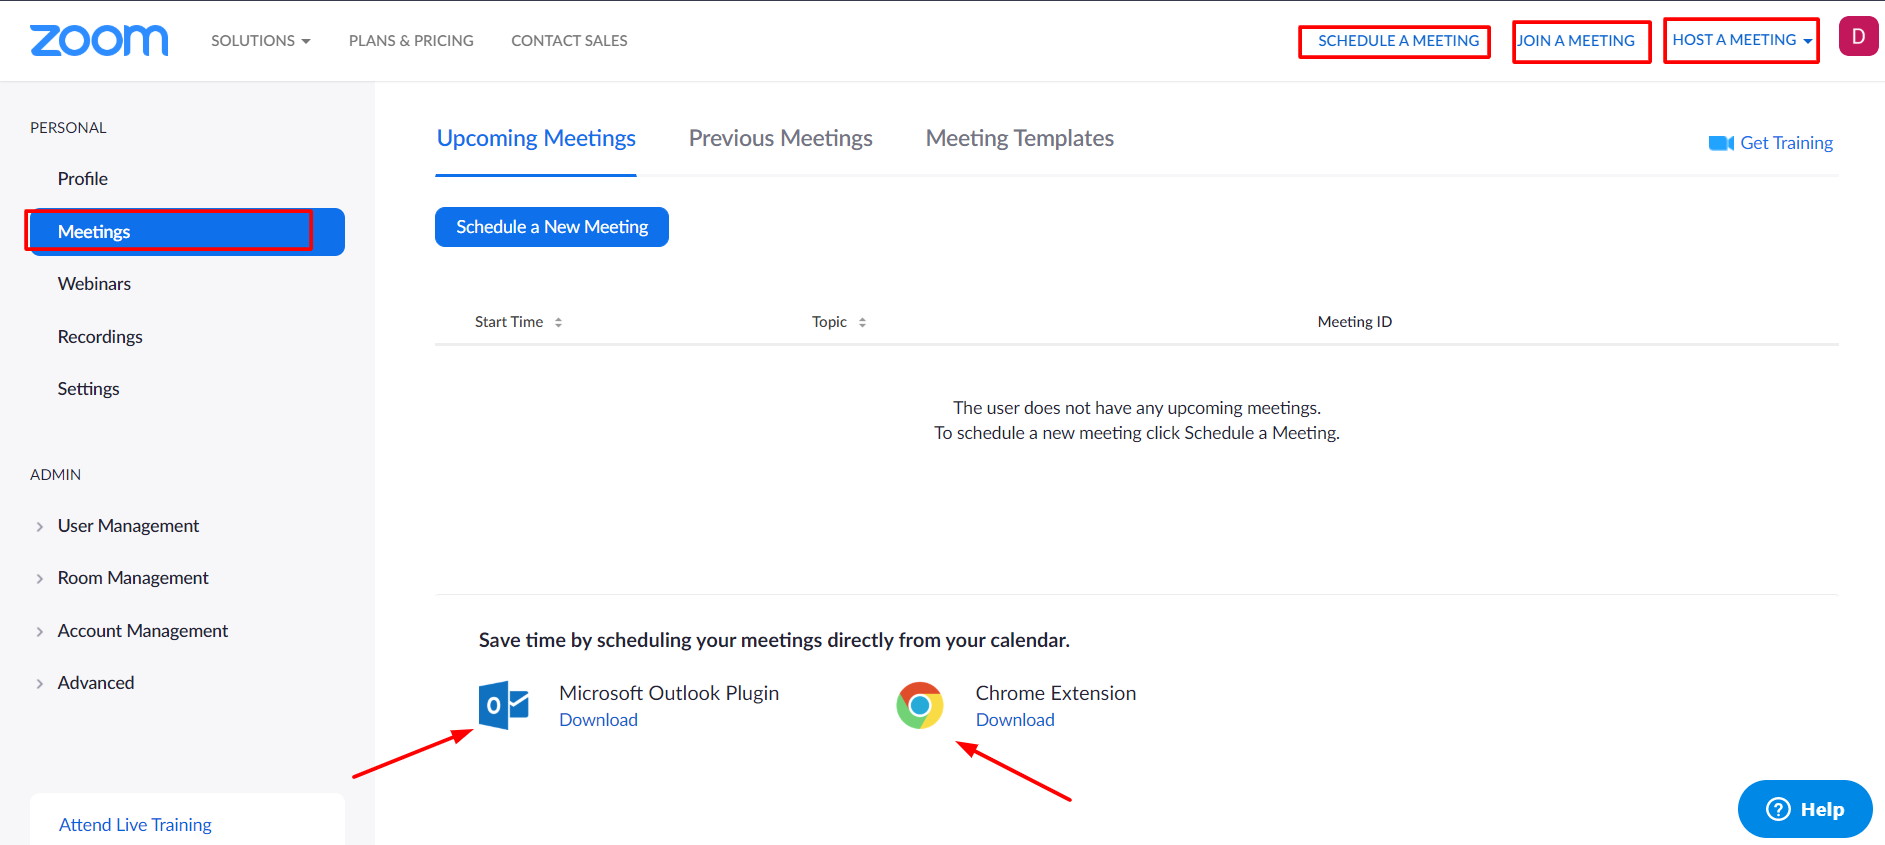Open Attend Live Training link
The width and height of the screenshot is (1885, 845).
tap(135, 825)
